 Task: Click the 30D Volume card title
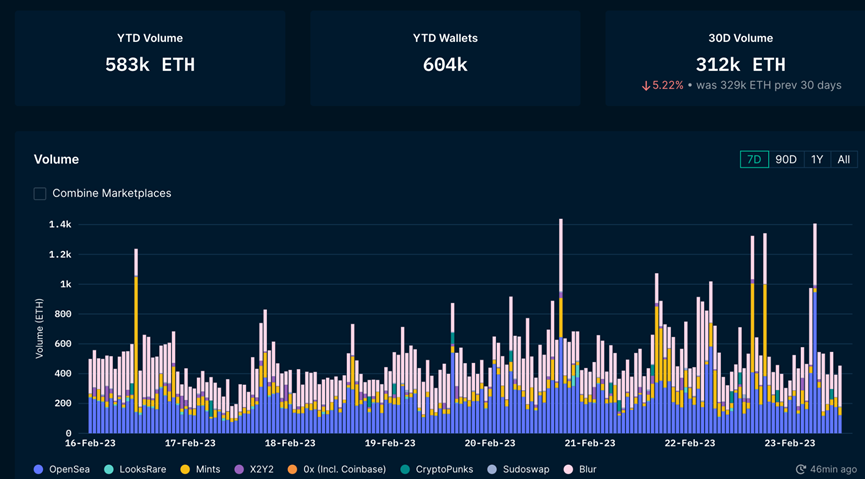pyautogui.click(x=740, y=39)
